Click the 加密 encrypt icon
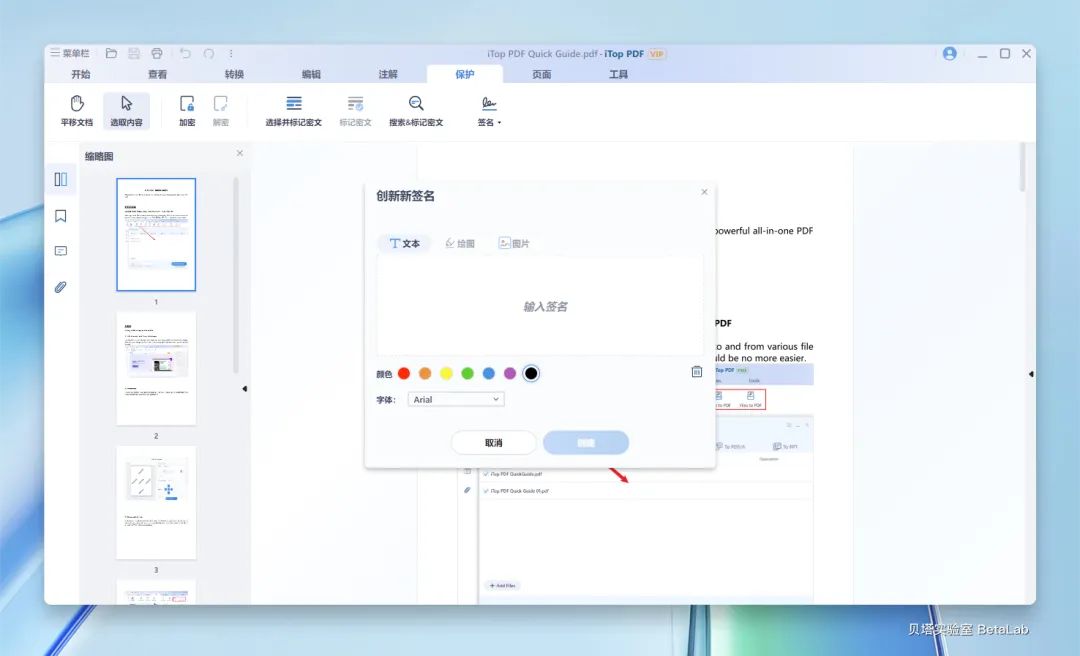The image size is (1080, 656). click(187, 111)
